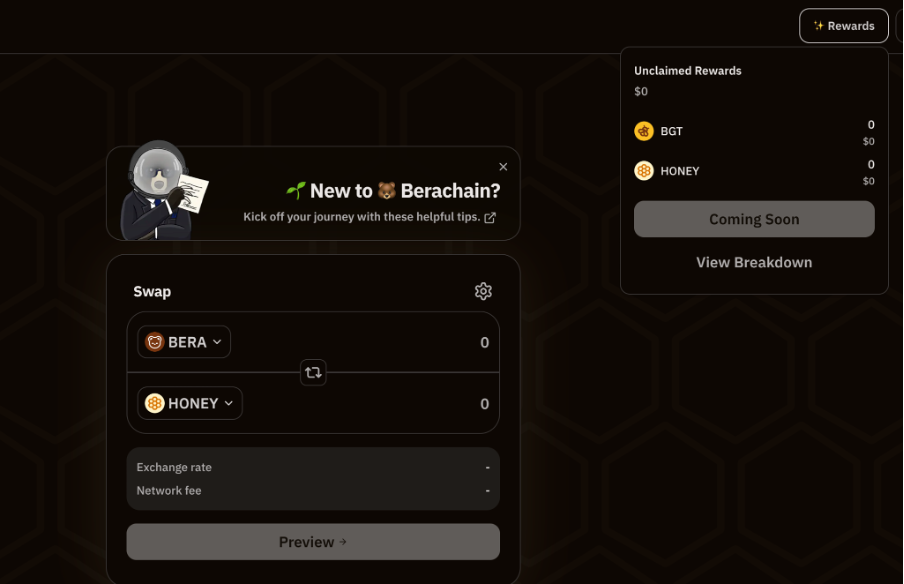Click the BERA token bear icon
Screen dimensions: 904x584
[x=155, y=342]
